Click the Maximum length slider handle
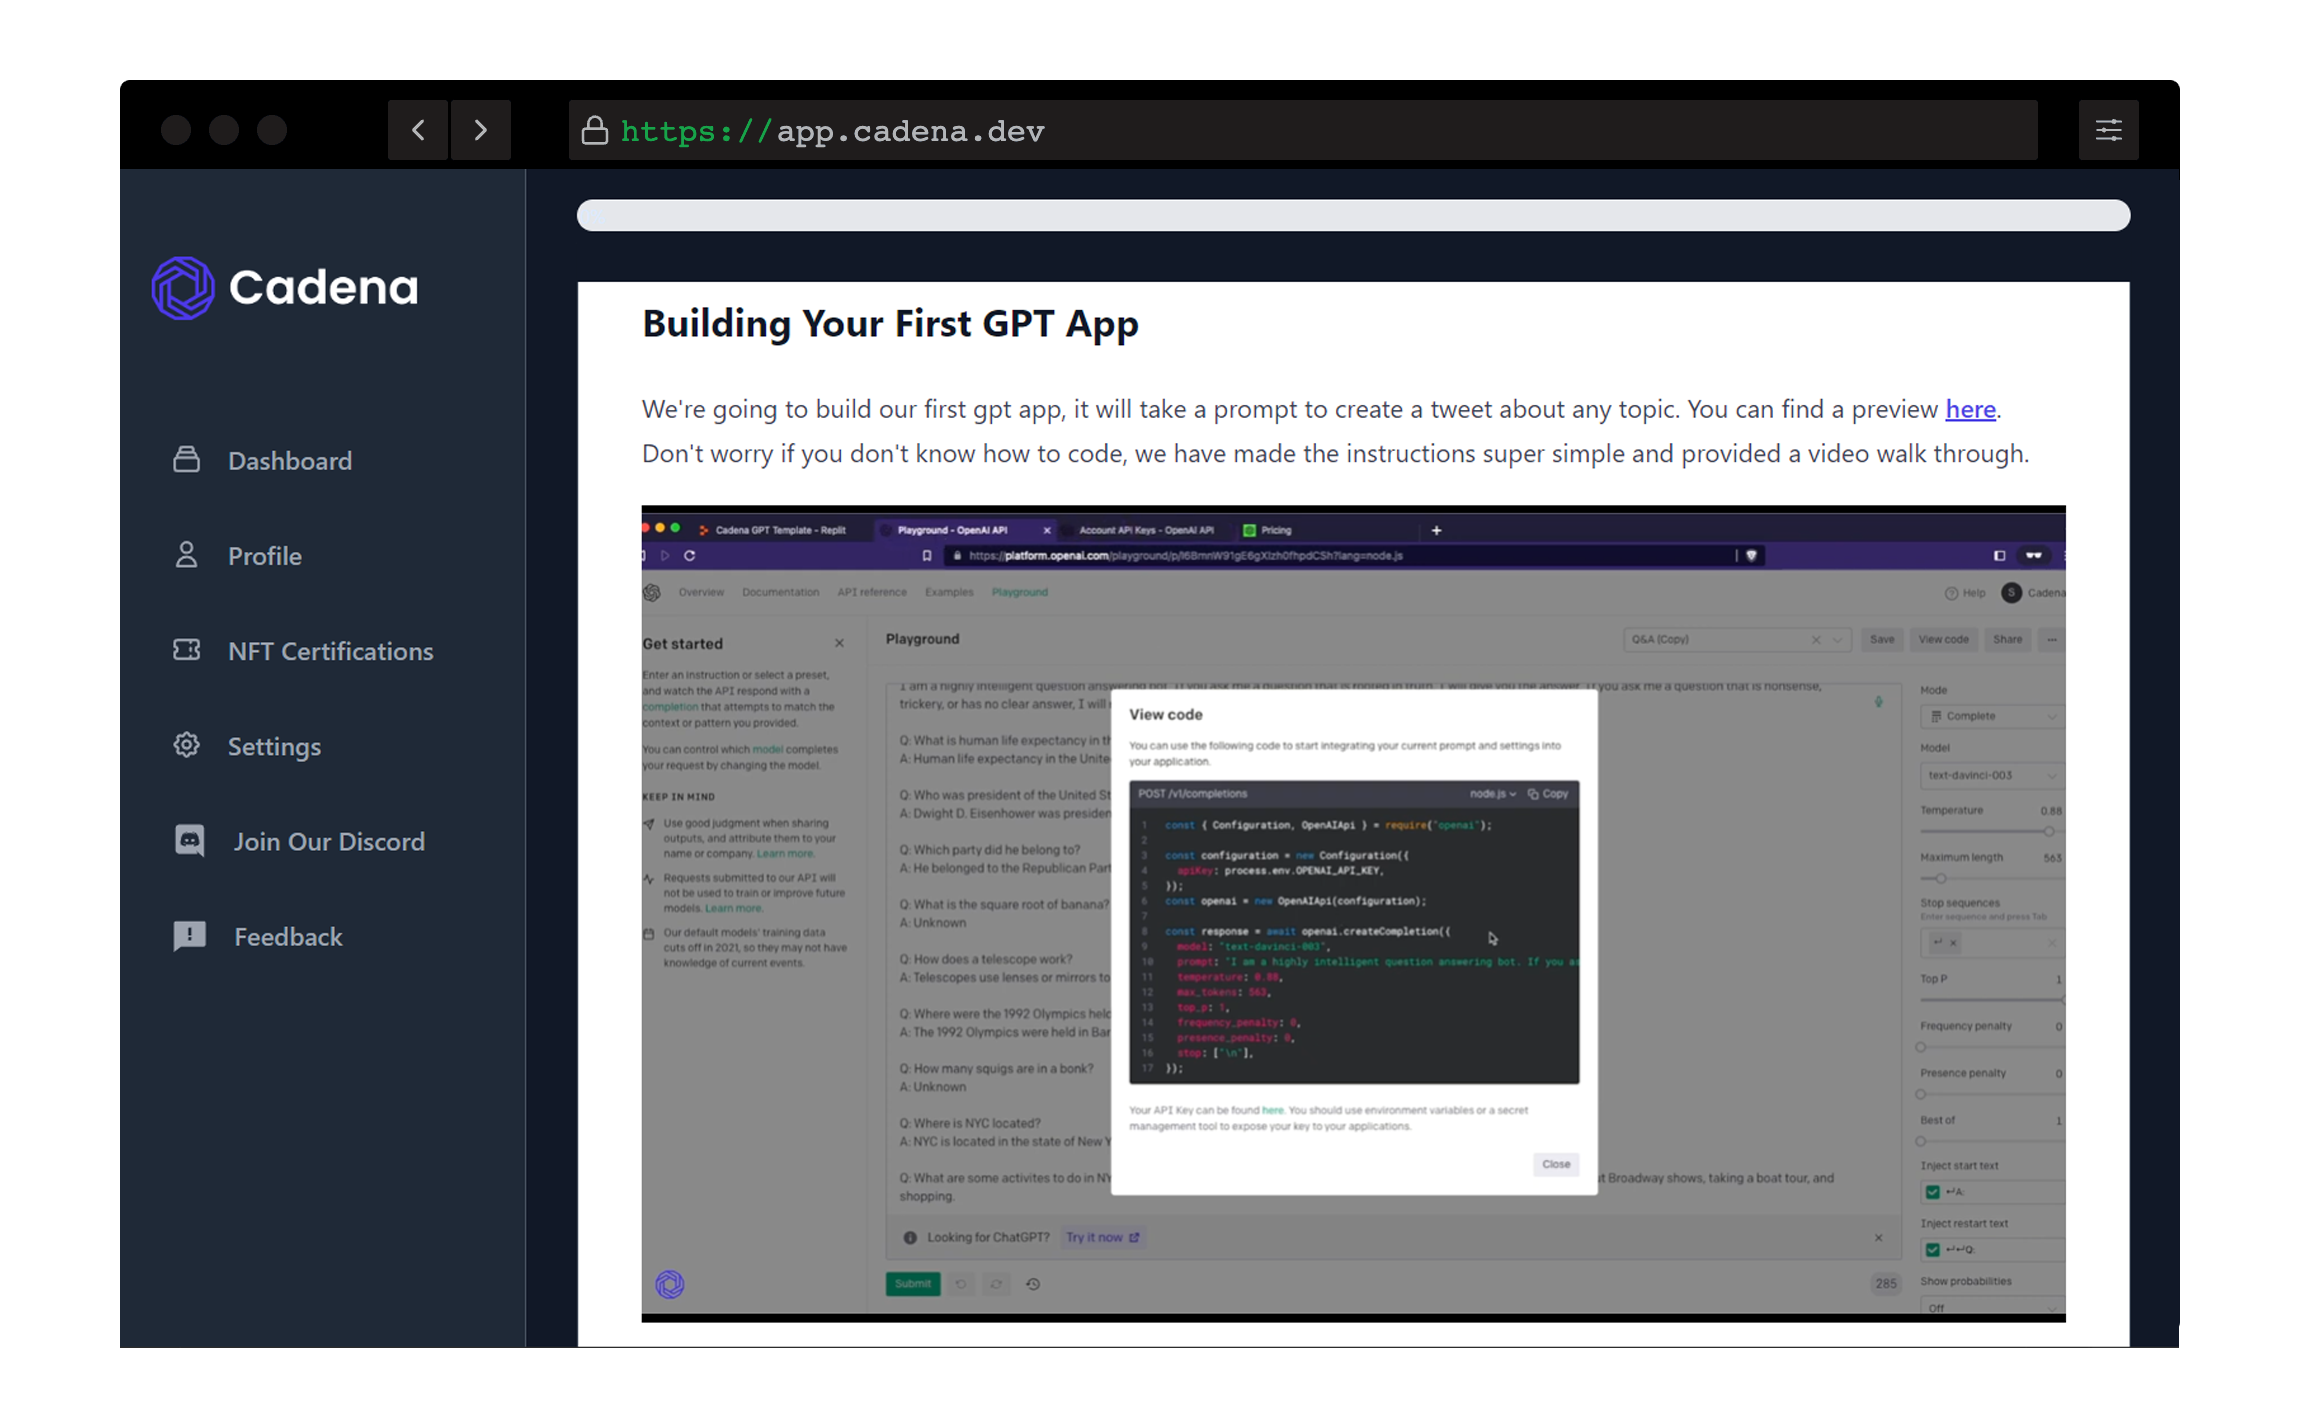 click(x=1941, y=878)
